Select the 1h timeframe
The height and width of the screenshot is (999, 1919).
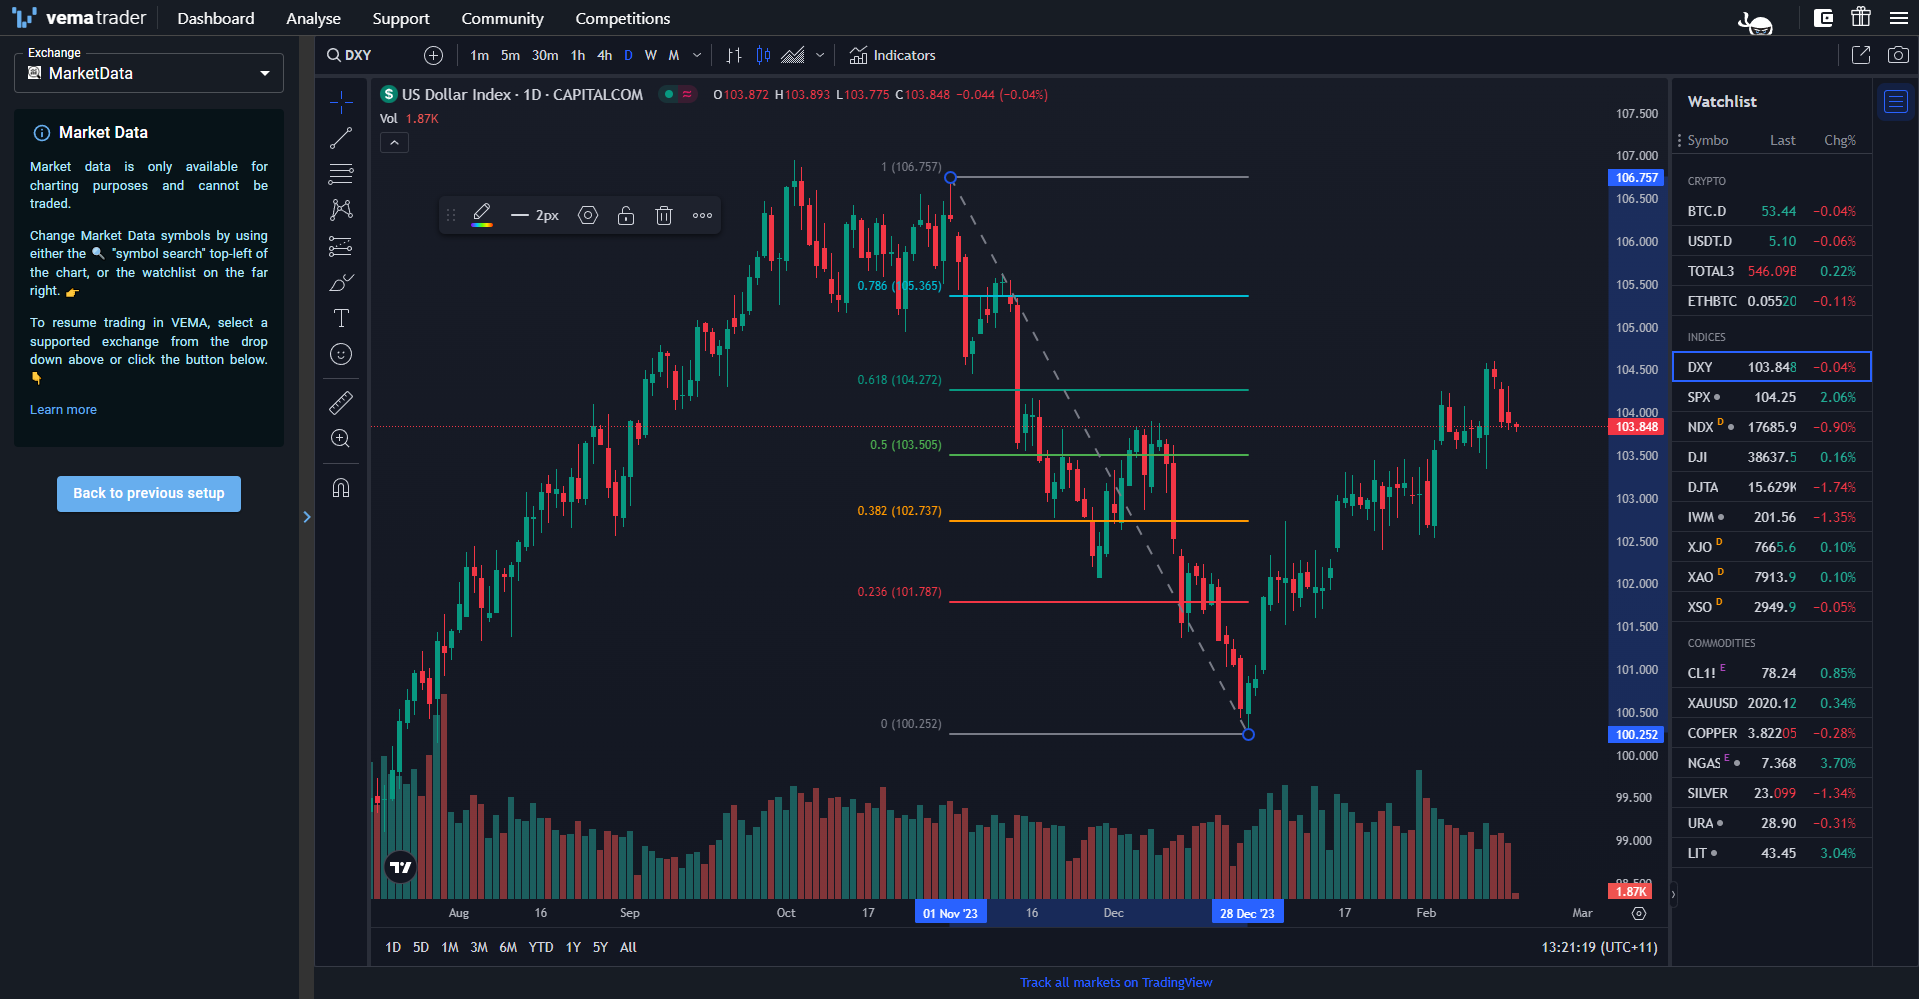[578, 55]
